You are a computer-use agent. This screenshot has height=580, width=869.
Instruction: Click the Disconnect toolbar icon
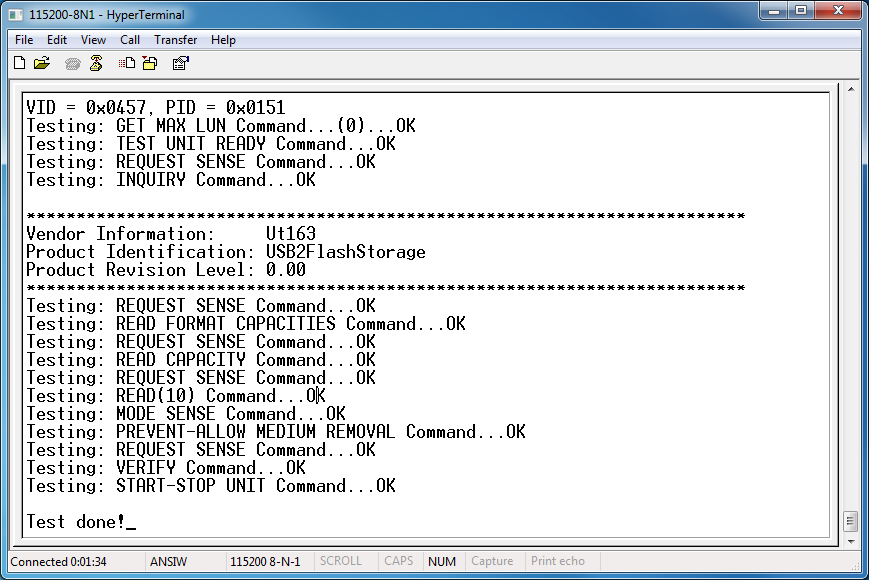click(x=96, y=63)
